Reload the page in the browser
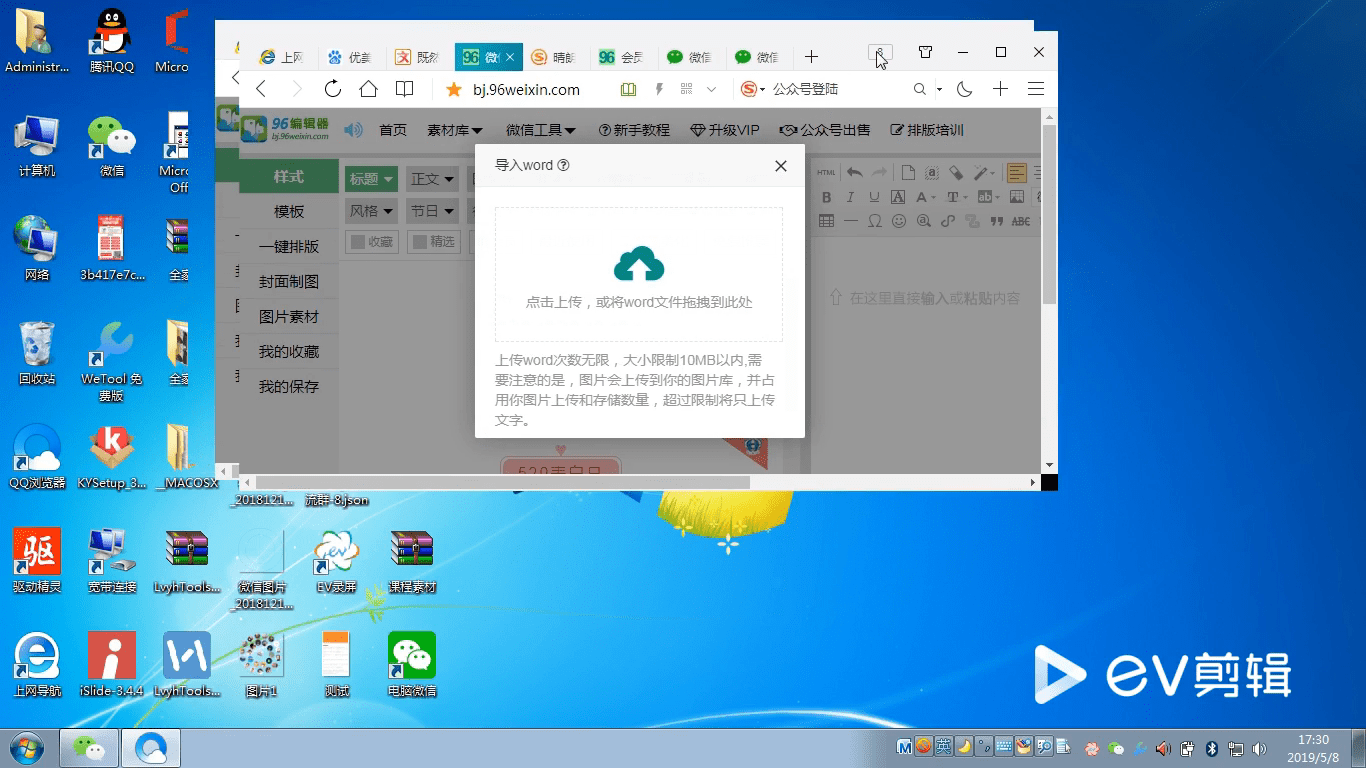 [x=333, y=89]
